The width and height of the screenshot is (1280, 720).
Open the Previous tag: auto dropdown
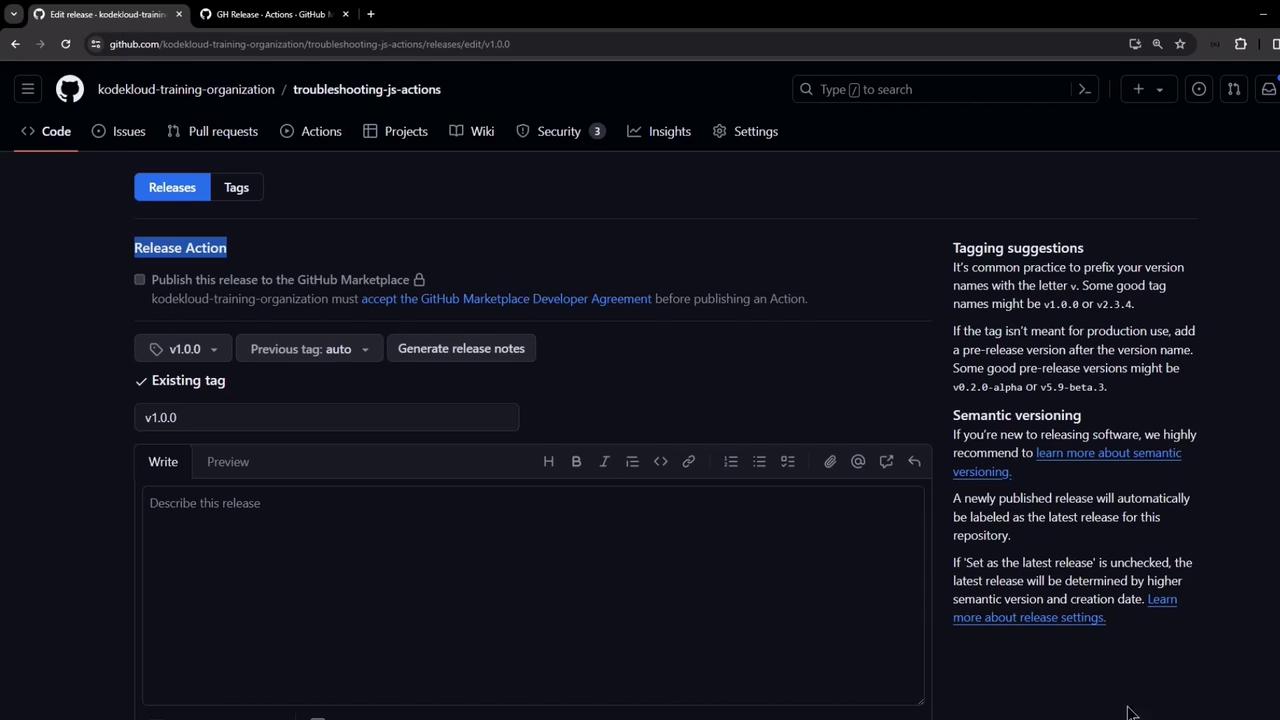tap(309, 349)
